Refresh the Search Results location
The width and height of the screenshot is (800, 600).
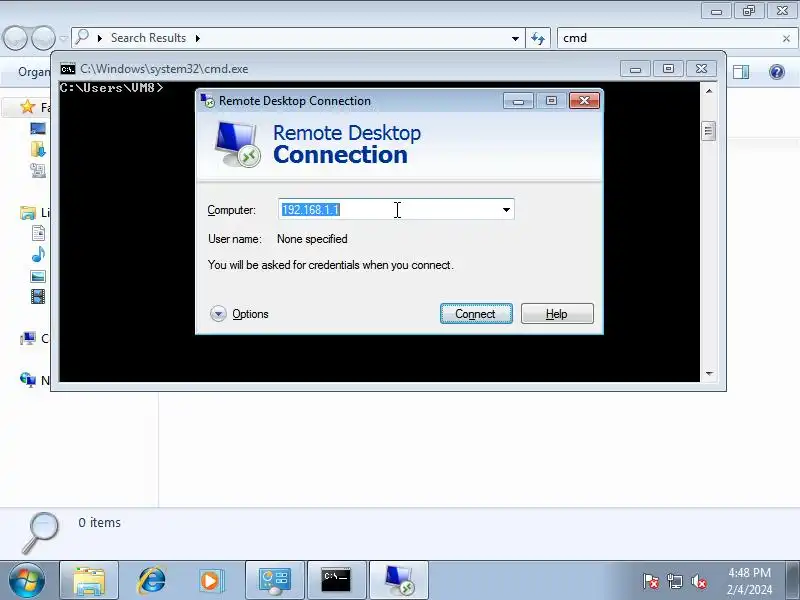pyautogui.click(x=538, y=38)
